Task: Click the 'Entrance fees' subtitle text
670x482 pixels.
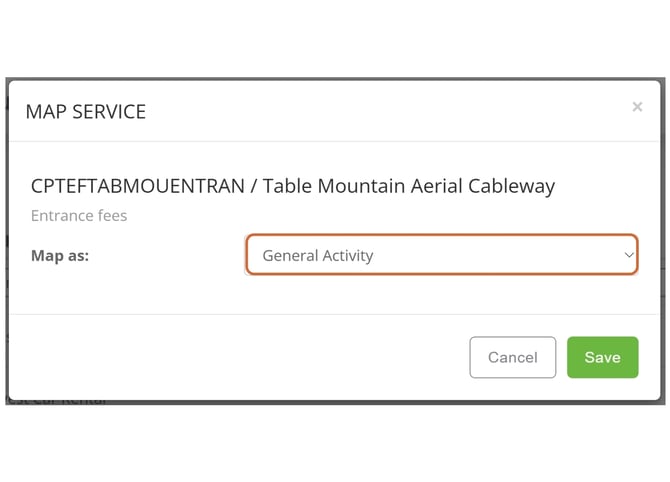Action: click(x=79, y=215)
